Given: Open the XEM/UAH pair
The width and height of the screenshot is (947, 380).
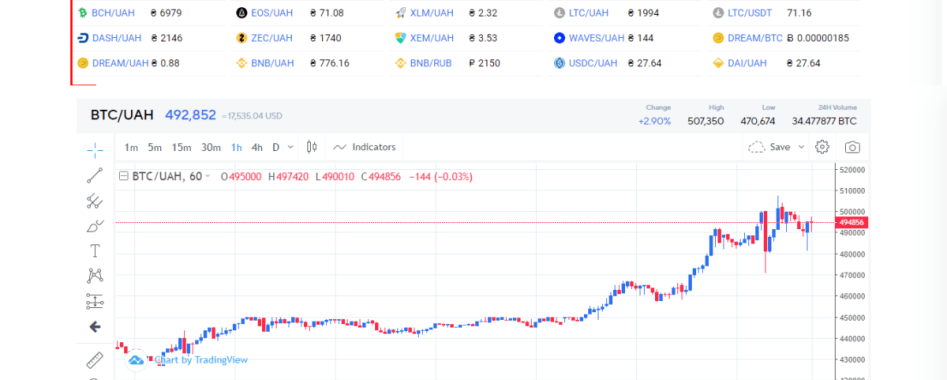Looking at the screenshot, I should tap(432, 38).
